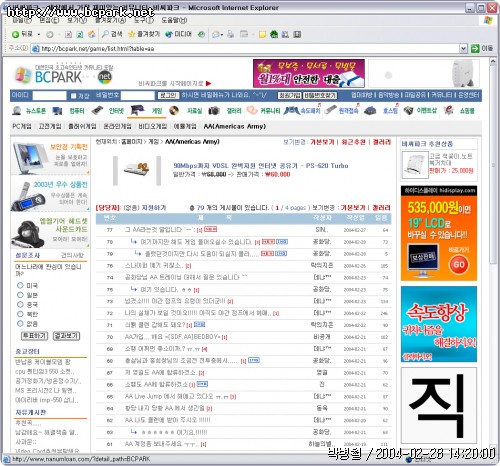500x466 pixels.
Task: Click the 결과보기 view-results button
Action: click(67, 336)
